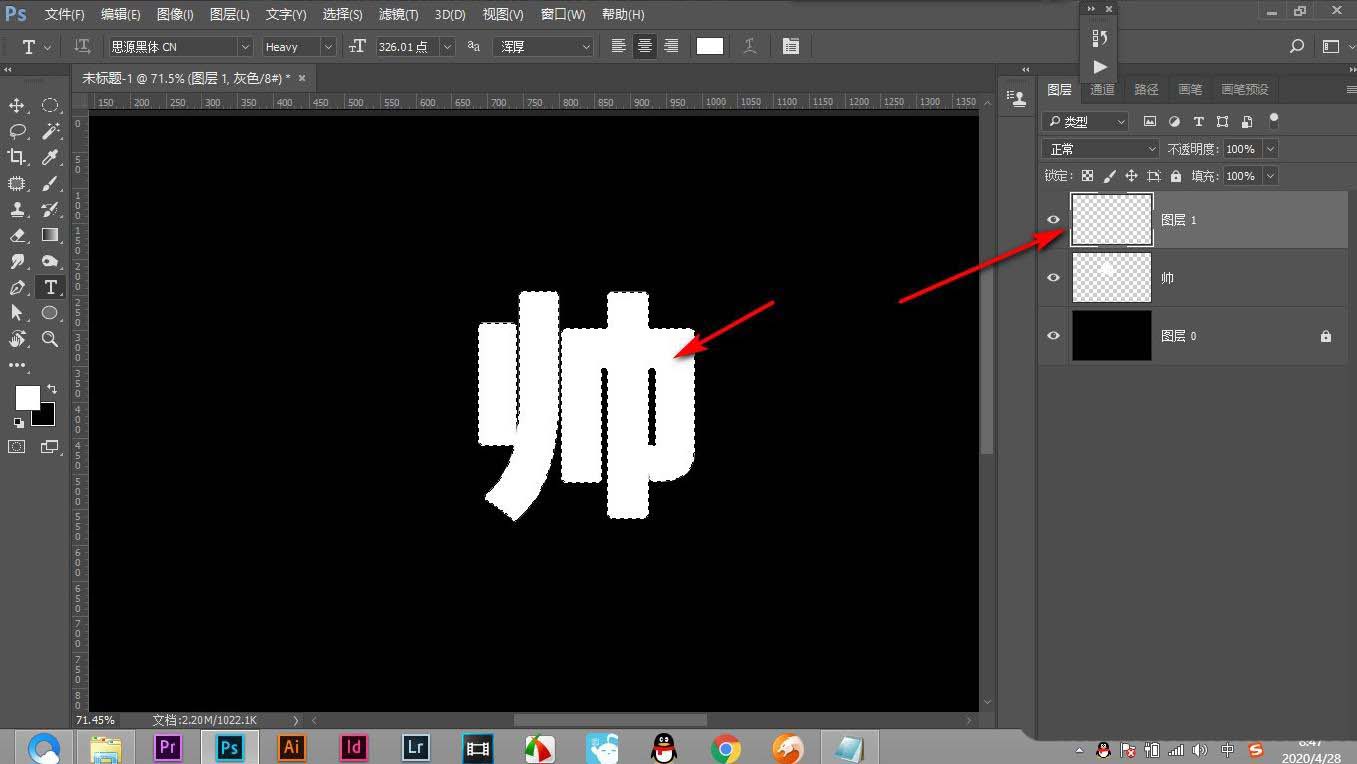Center the text alignment
The image size is (1357, 764).
point(645,46)
